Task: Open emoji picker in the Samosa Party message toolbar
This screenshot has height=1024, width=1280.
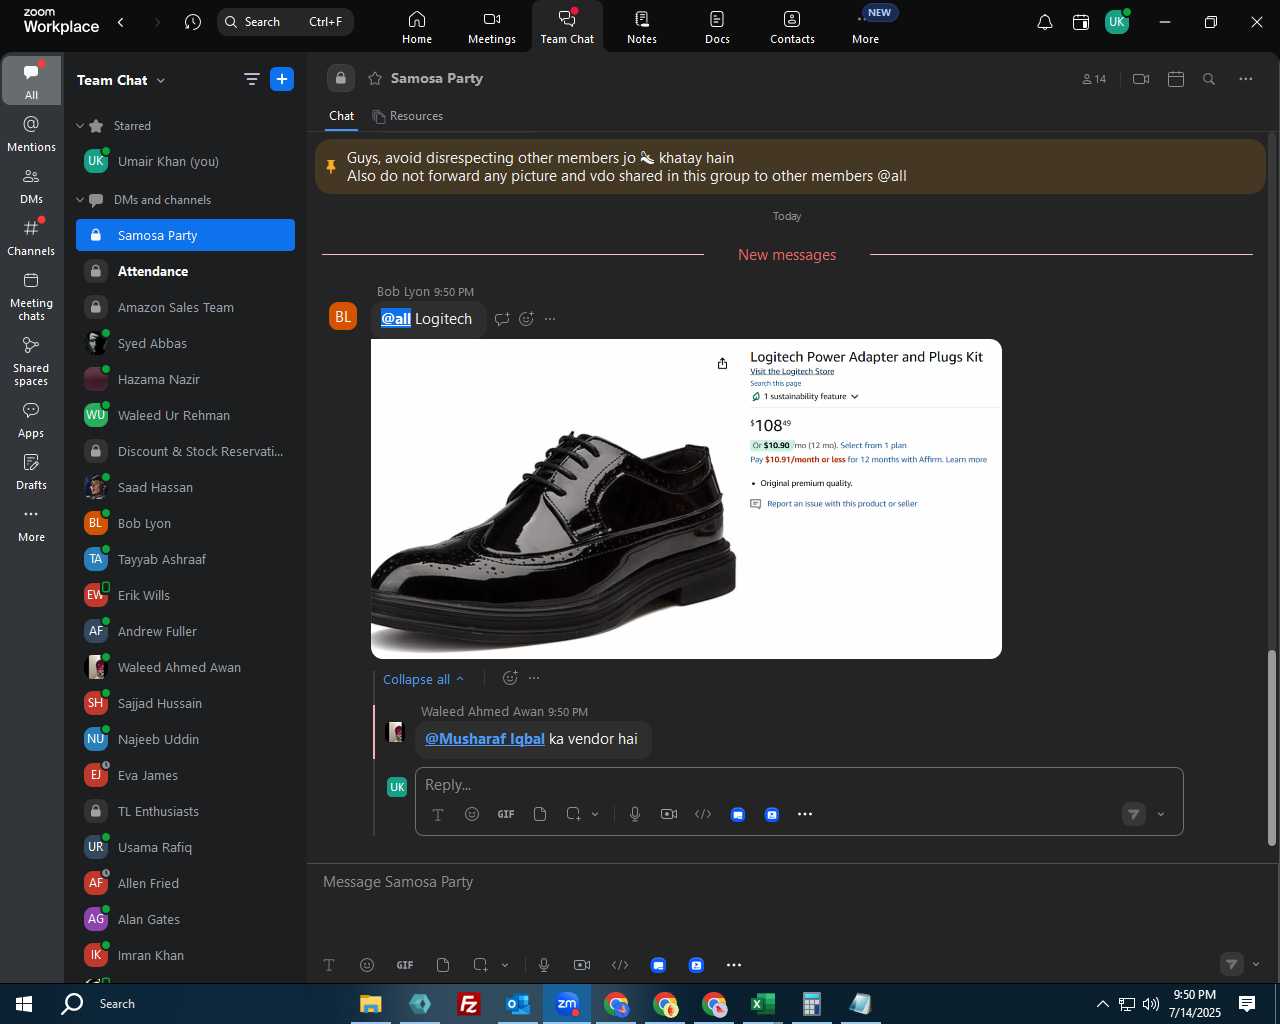Action: click(x=367, y=965)
